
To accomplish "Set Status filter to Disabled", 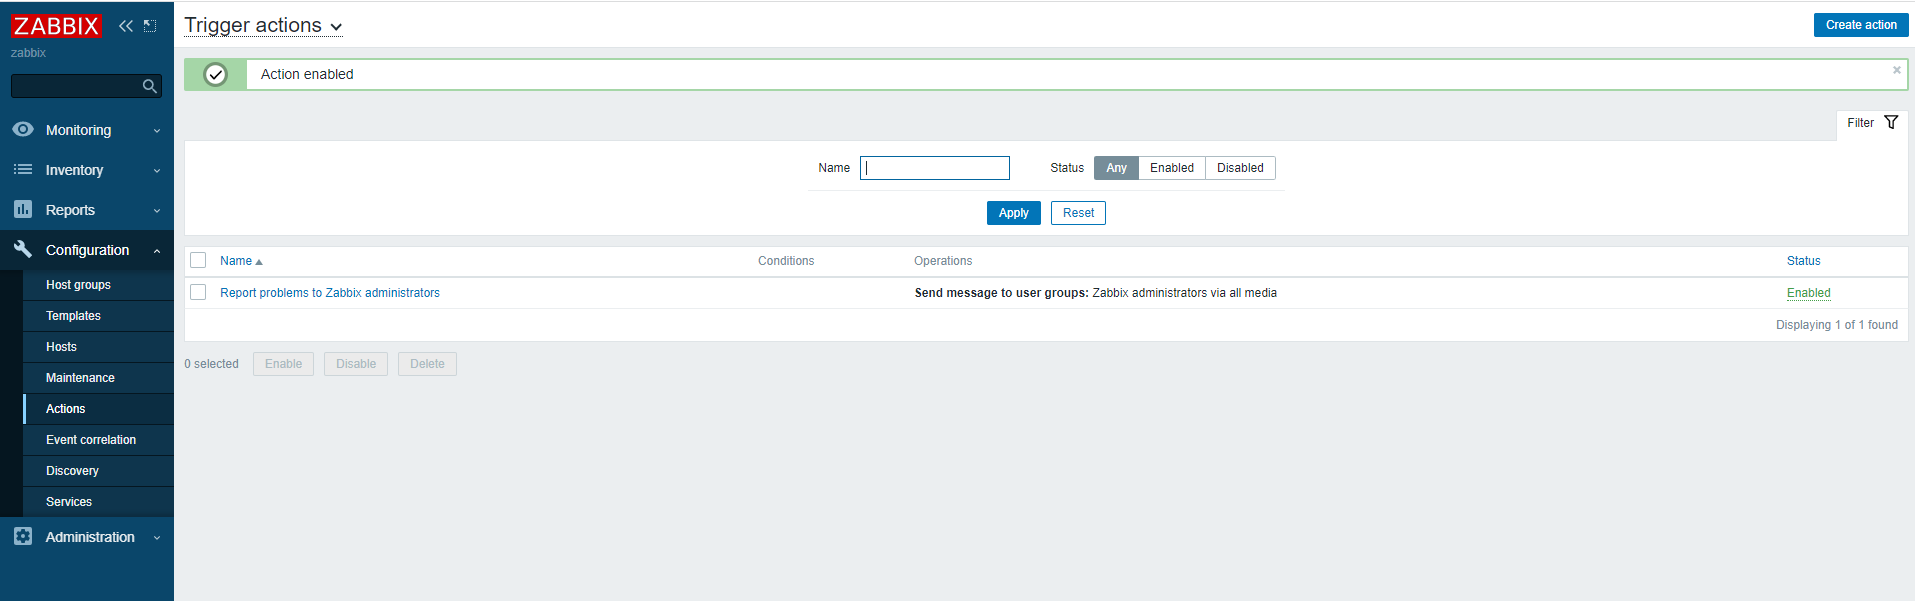I will (1240, 168).
